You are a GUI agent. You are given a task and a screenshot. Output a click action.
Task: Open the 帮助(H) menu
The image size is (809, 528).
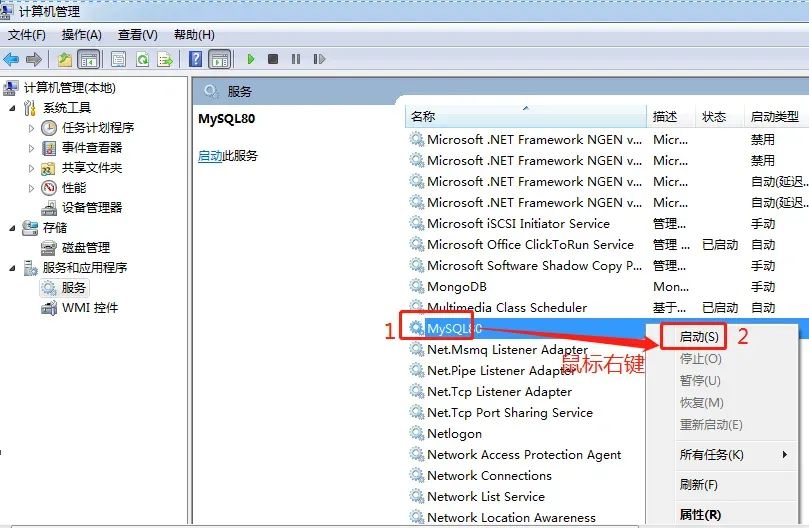[194, 35]
